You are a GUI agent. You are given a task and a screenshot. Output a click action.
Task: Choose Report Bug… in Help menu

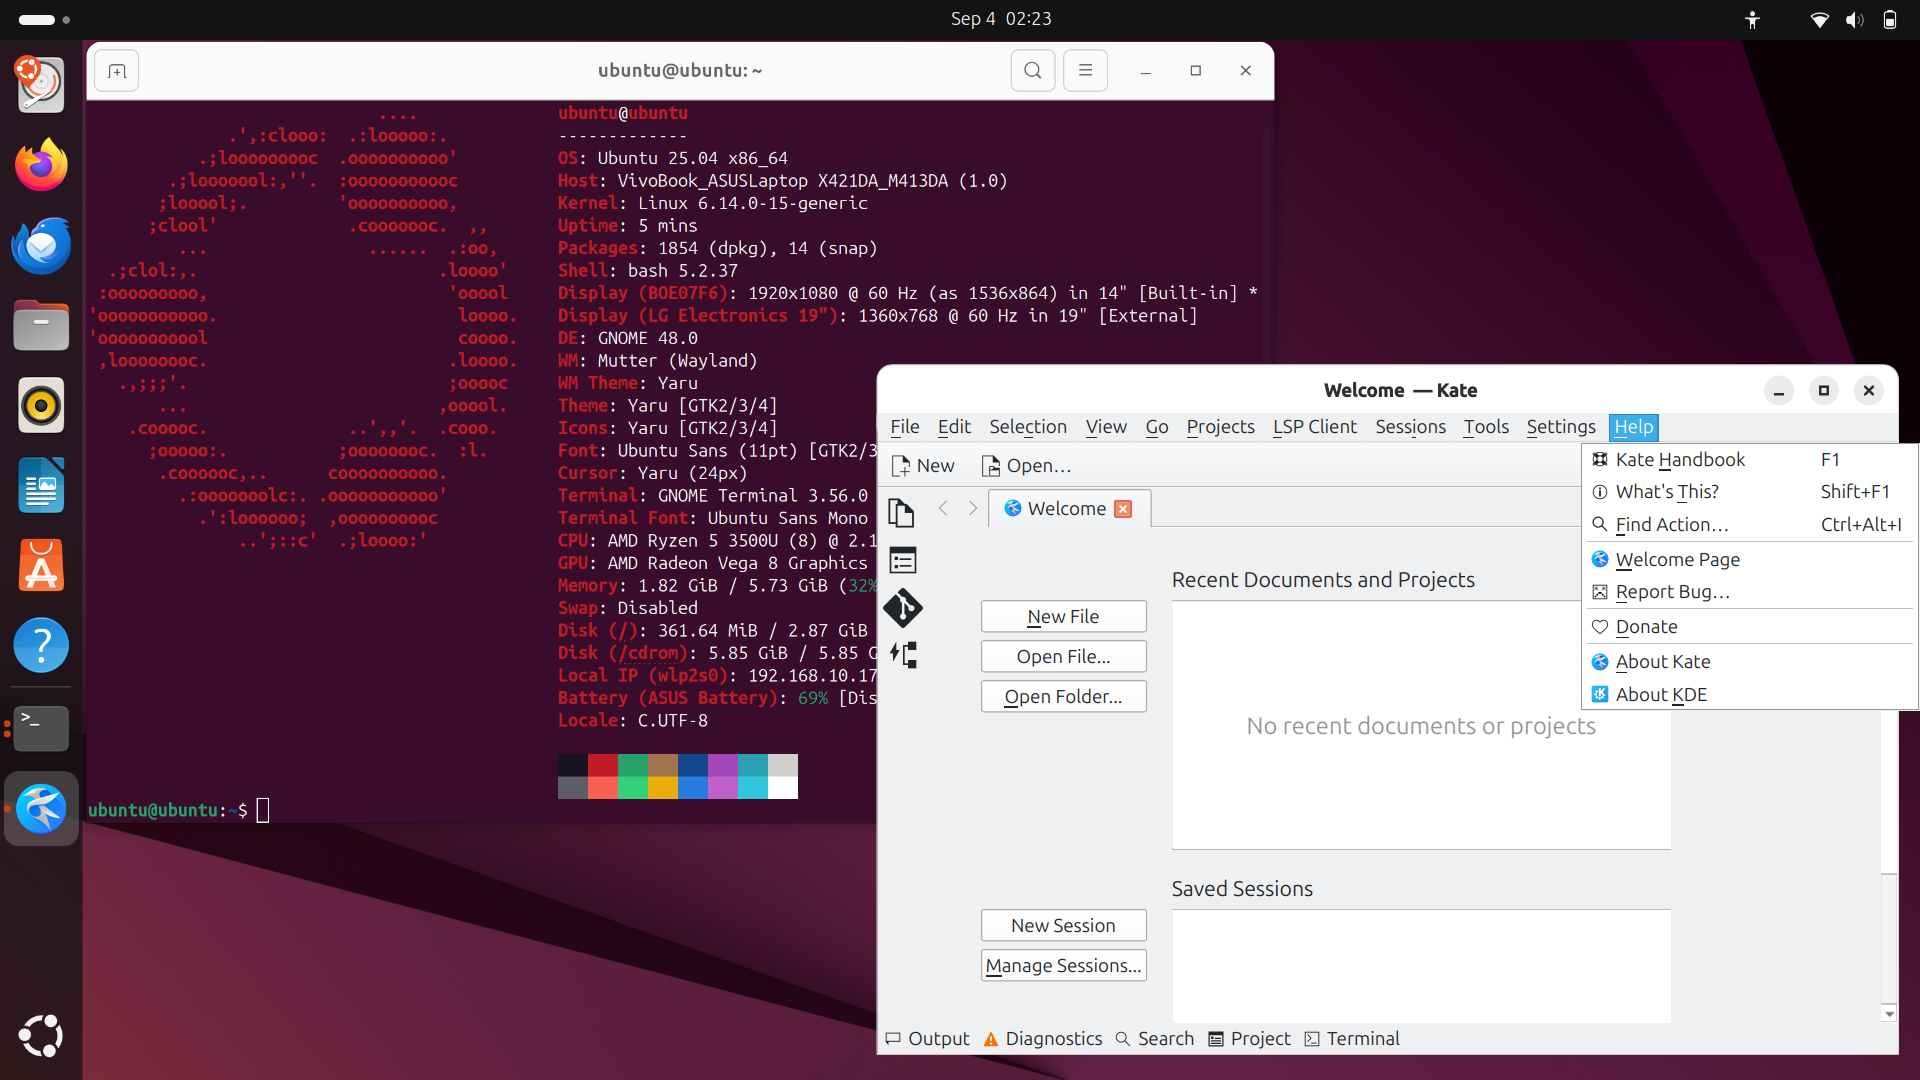[1750, 592]
